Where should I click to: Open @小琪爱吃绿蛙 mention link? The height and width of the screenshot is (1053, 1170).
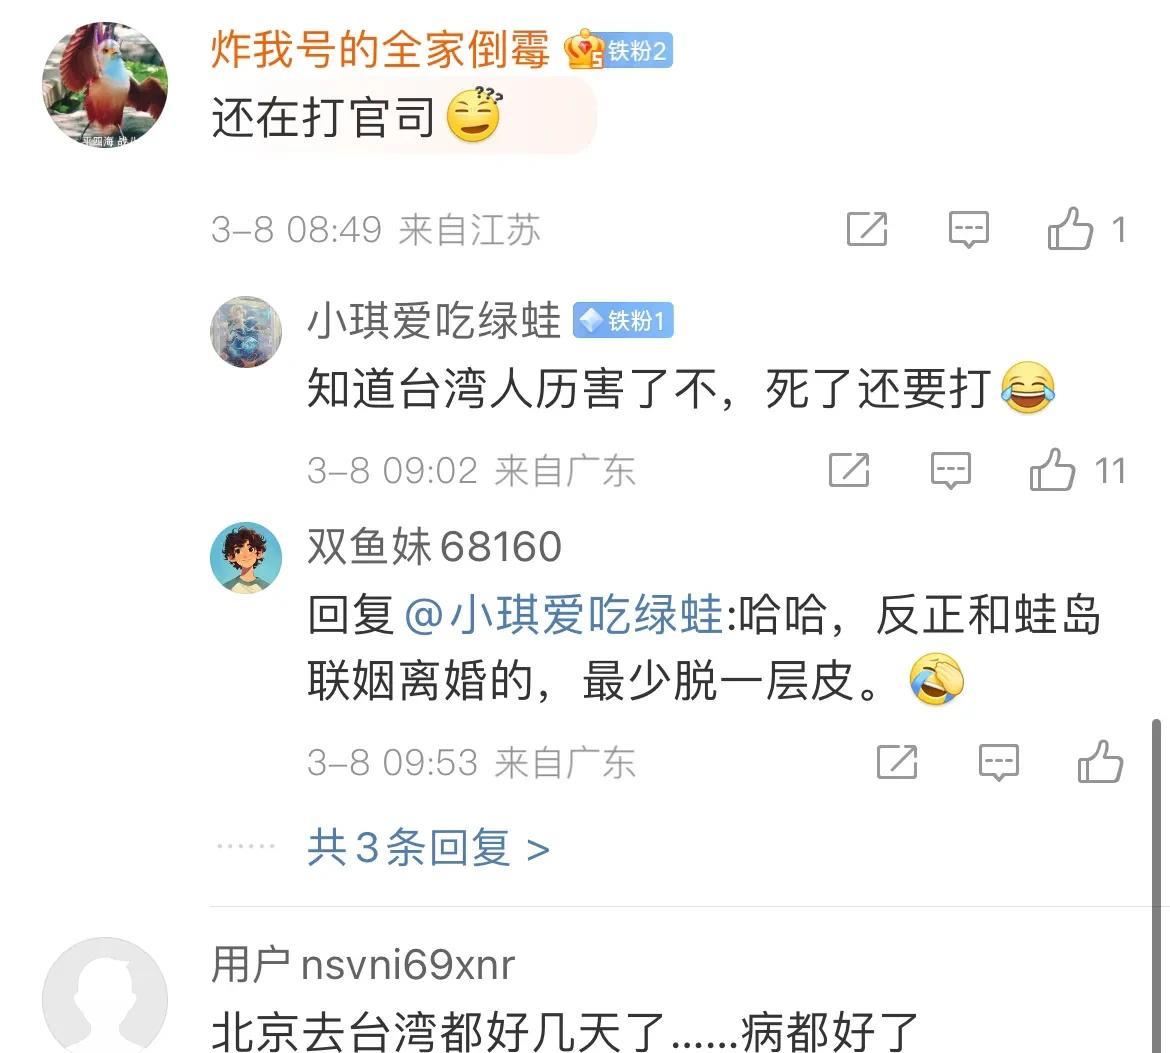[563, 615]
